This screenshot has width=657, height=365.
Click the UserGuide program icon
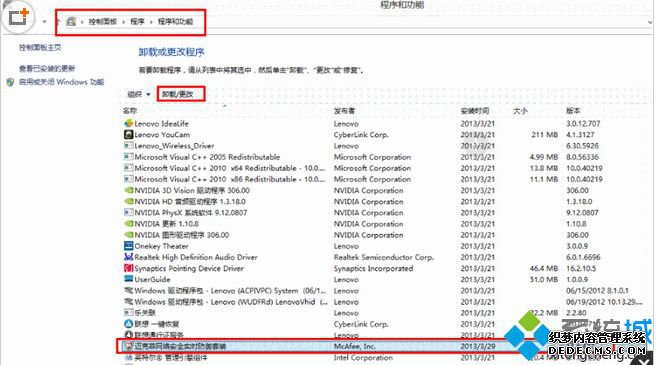pos(128,279)
